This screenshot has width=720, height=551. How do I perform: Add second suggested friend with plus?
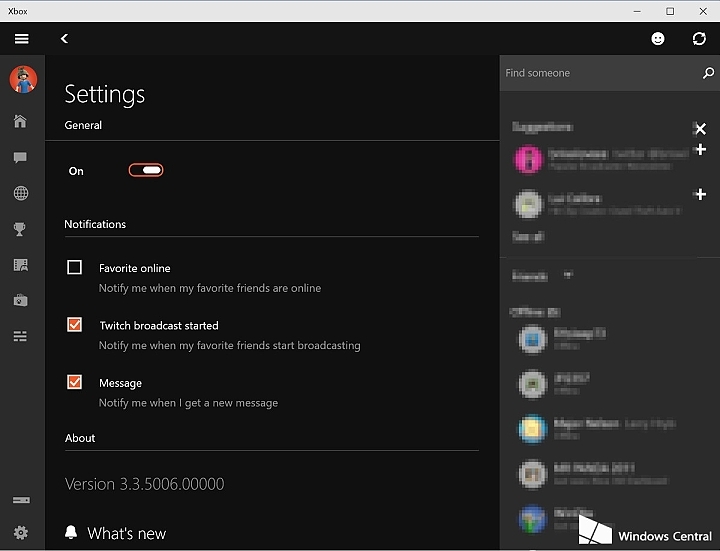point(700,194)
